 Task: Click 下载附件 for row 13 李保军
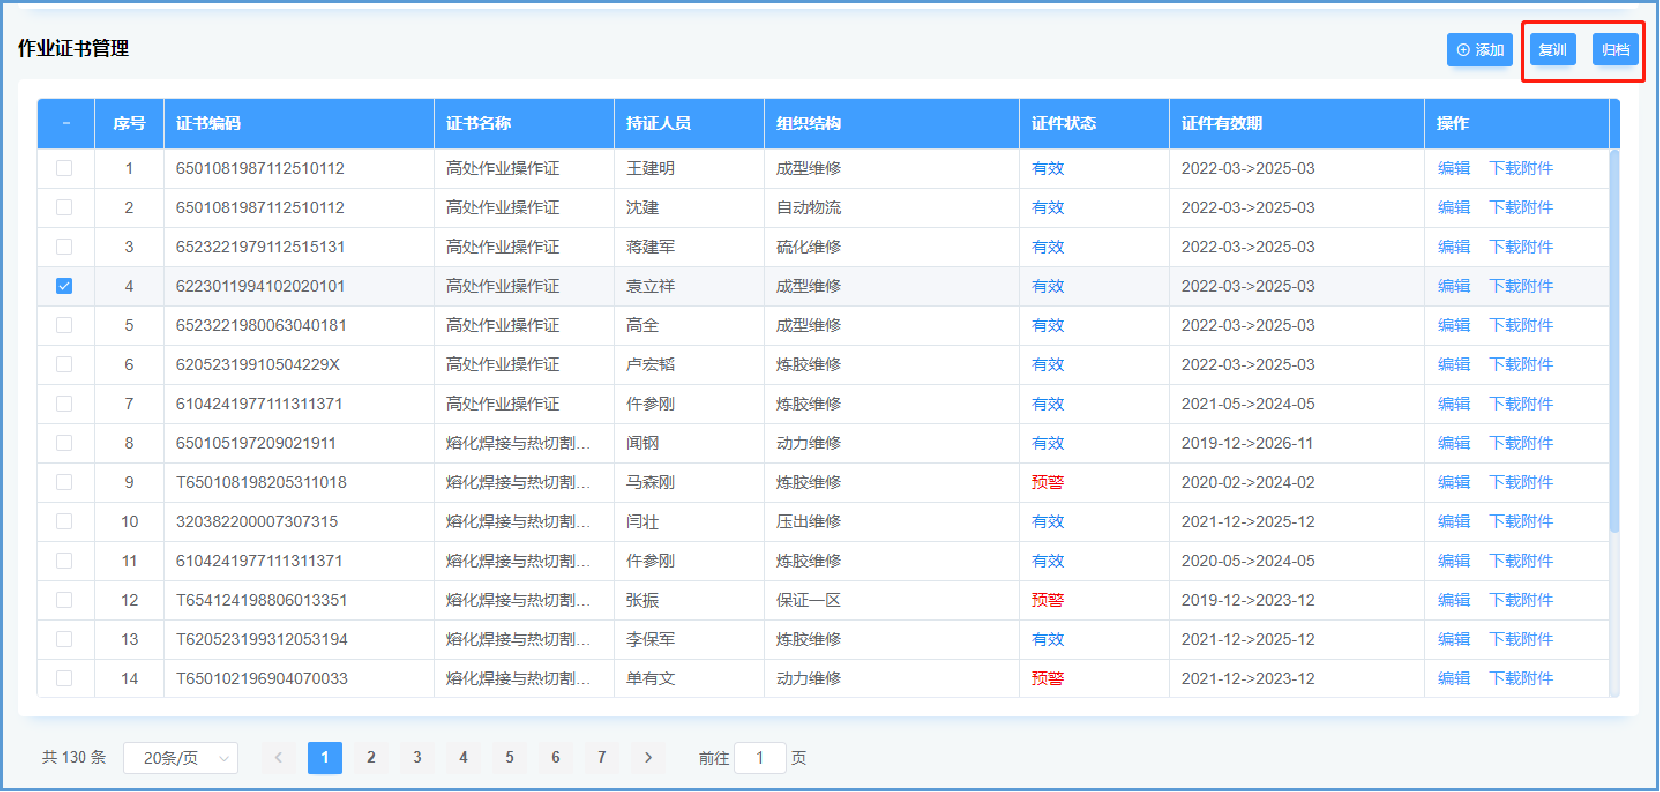pyautogui.click(x=1521, y=639)
